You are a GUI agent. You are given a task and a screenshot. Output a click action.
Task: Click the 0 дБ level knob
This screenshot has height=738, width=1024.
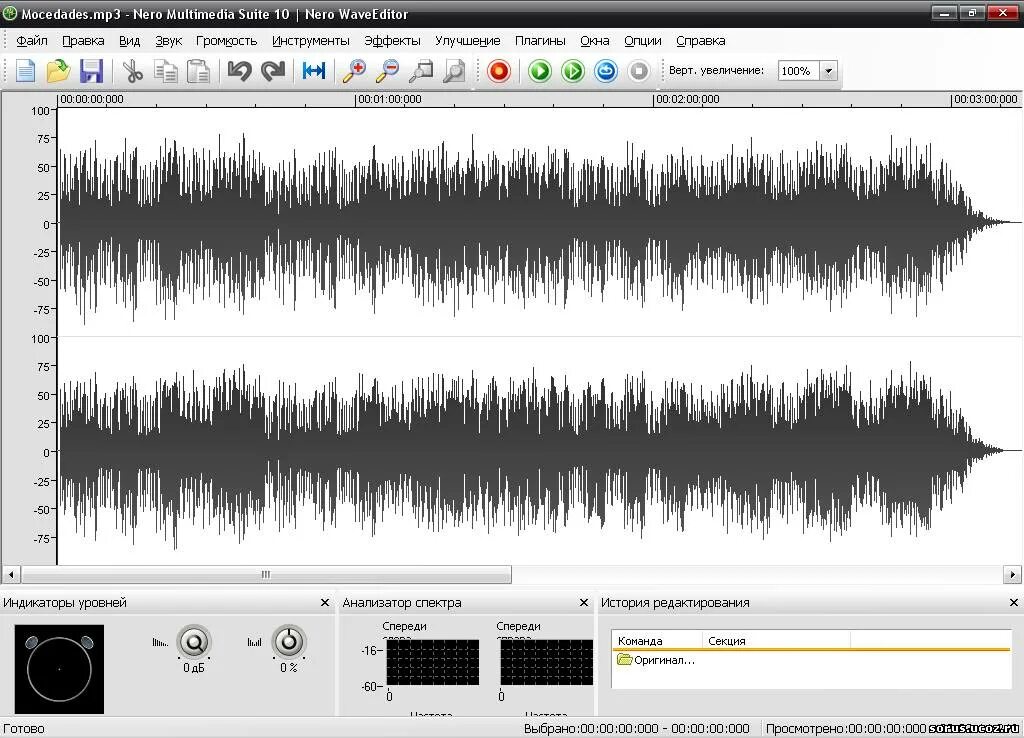click(x=193, y=643)
